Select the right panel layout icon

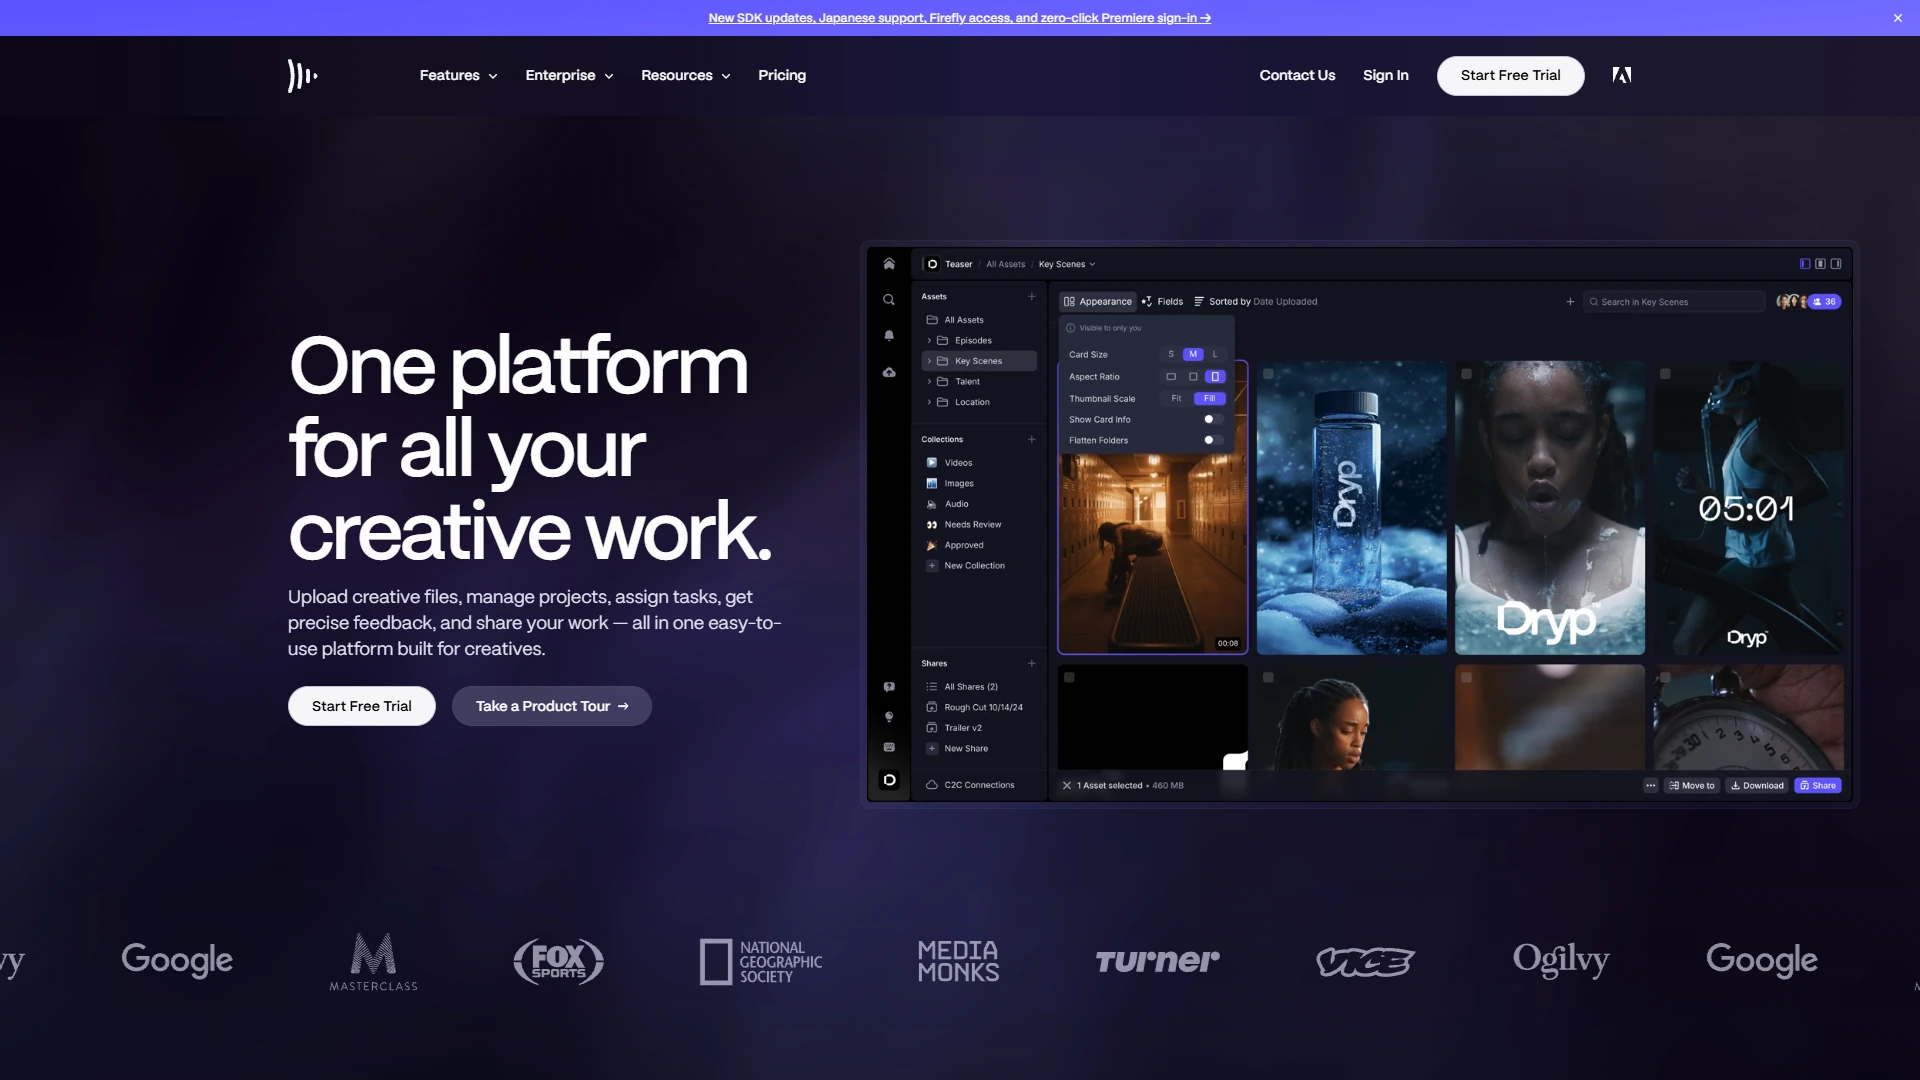(x=1836, y=264)
